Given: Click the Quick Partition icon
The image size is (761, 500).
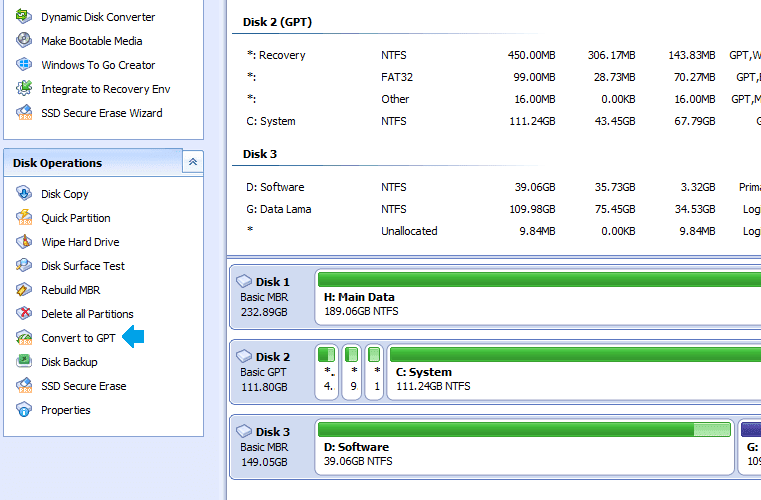Looking at the screenshot, I should pyautogui.click(x=24, y=217).
